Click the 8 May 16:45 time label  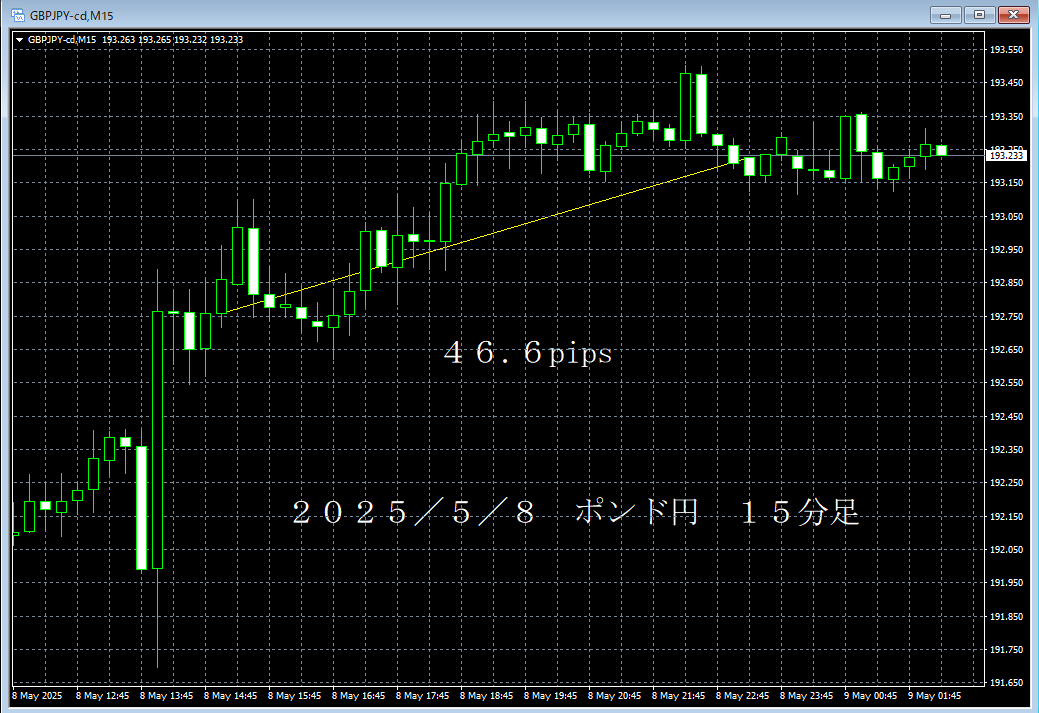point(358,696)
